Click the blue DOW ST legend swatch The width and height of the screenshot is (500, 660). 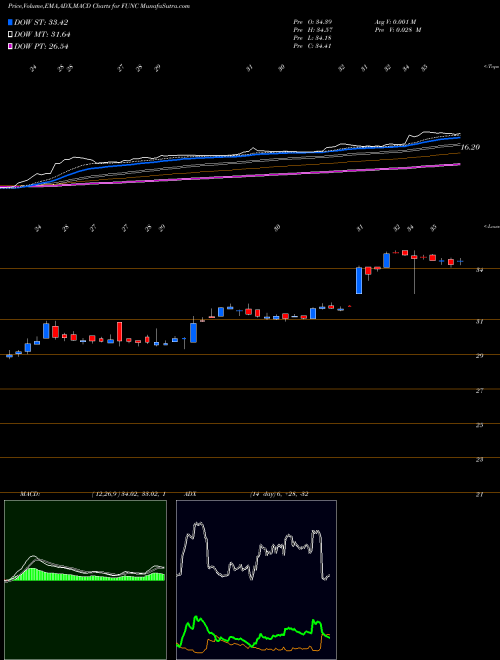click(x=10, y=22)
